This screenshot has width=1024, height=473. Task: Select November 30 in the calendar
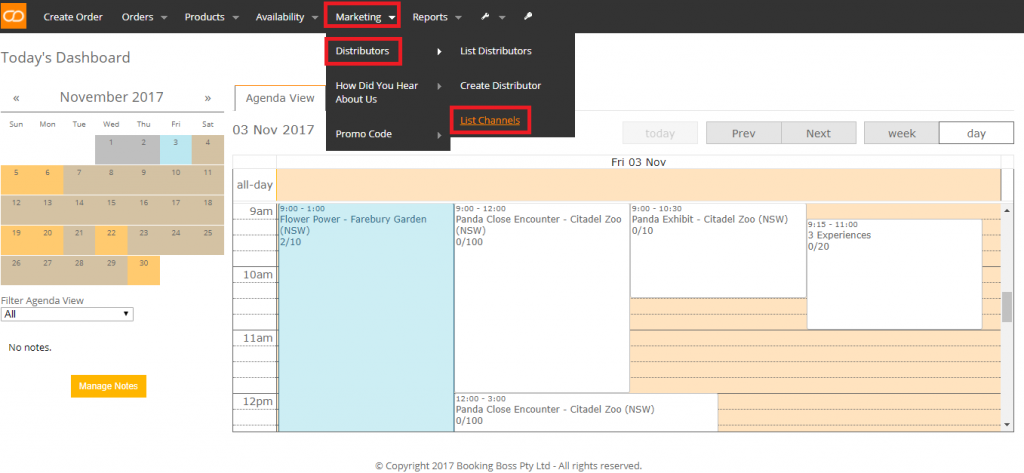144,270
